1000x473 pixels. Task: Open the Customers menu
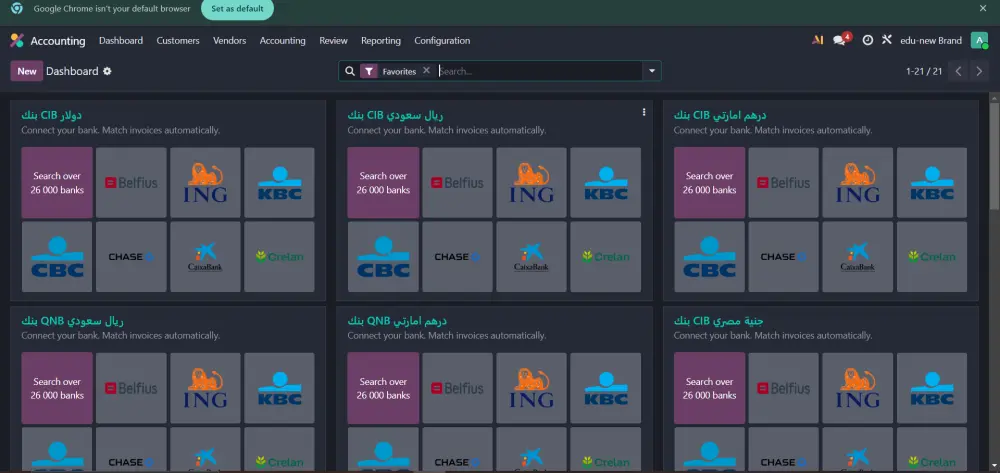point(178,40)
